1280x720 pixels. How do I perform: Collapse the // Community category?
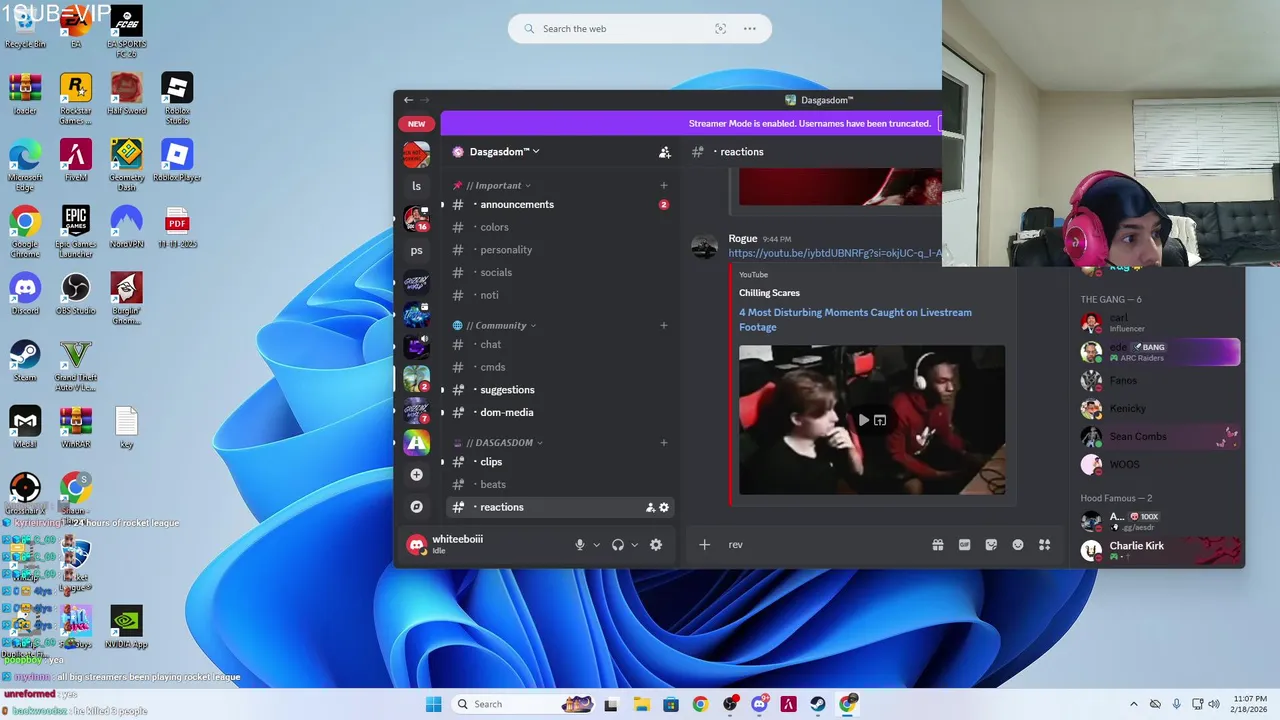pyautogui.click(x=495, y=325)
